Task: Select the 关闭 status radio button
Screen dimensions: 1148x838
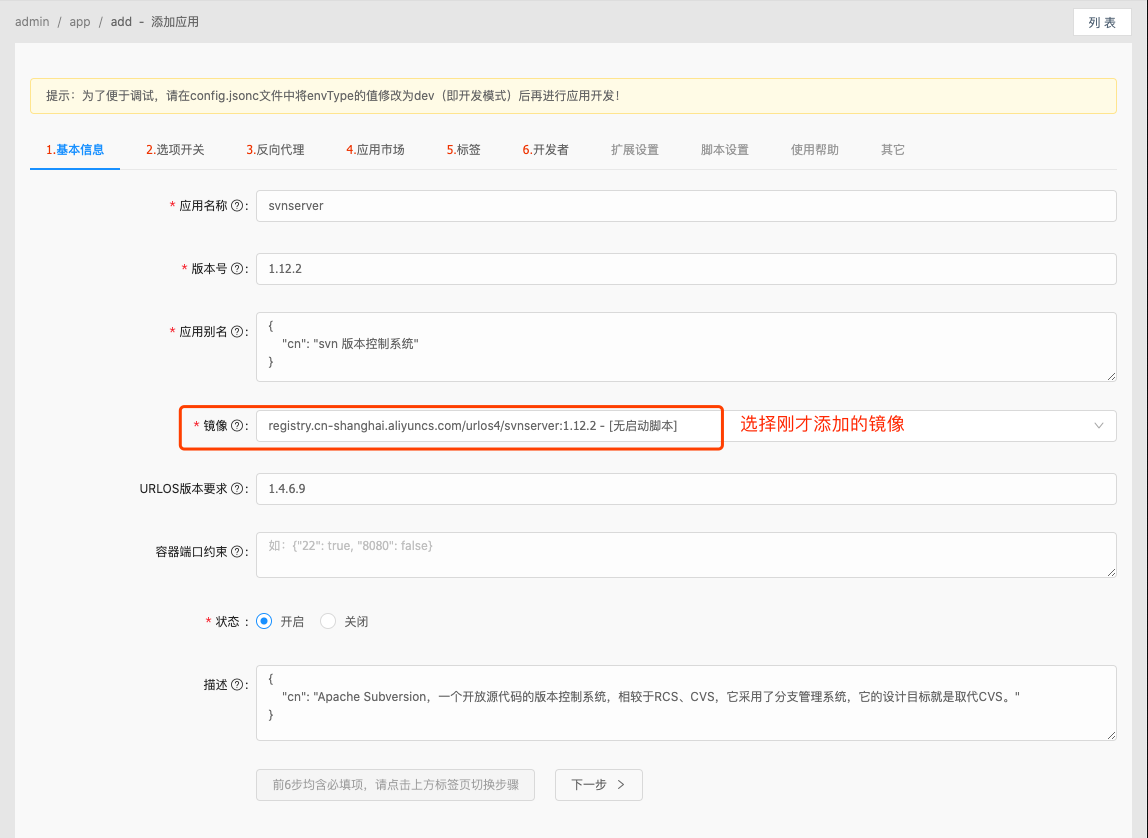Action: (328, 621)
